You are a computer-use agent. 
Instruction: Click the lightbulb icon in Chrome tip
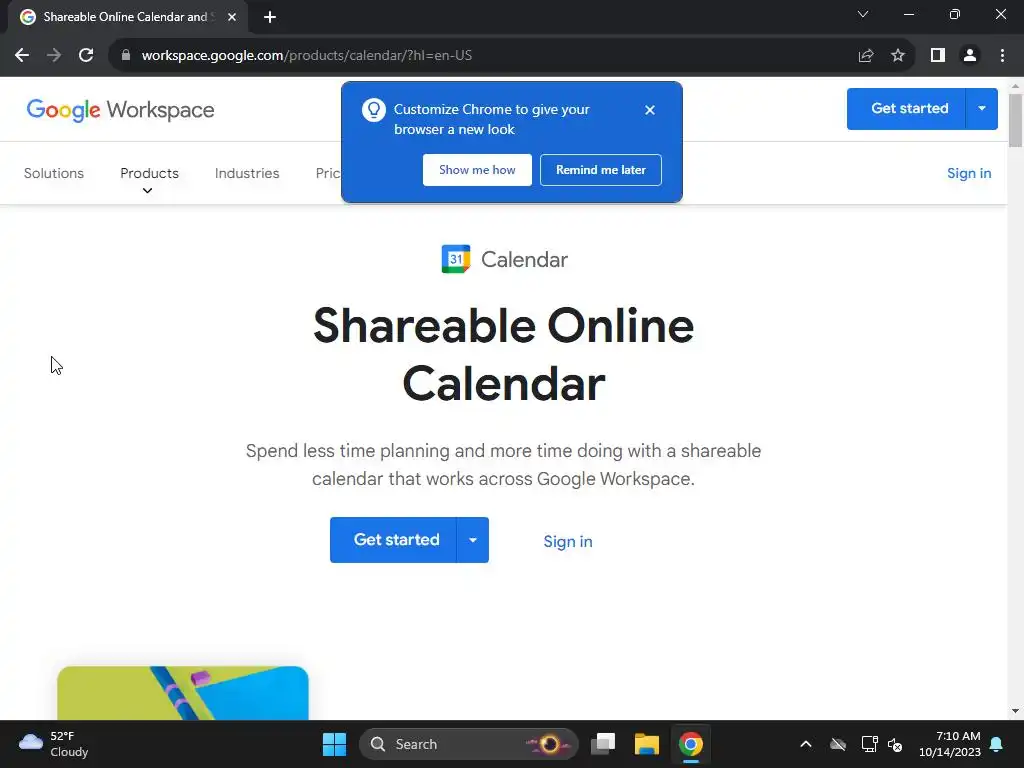click(x=374, y=110)
